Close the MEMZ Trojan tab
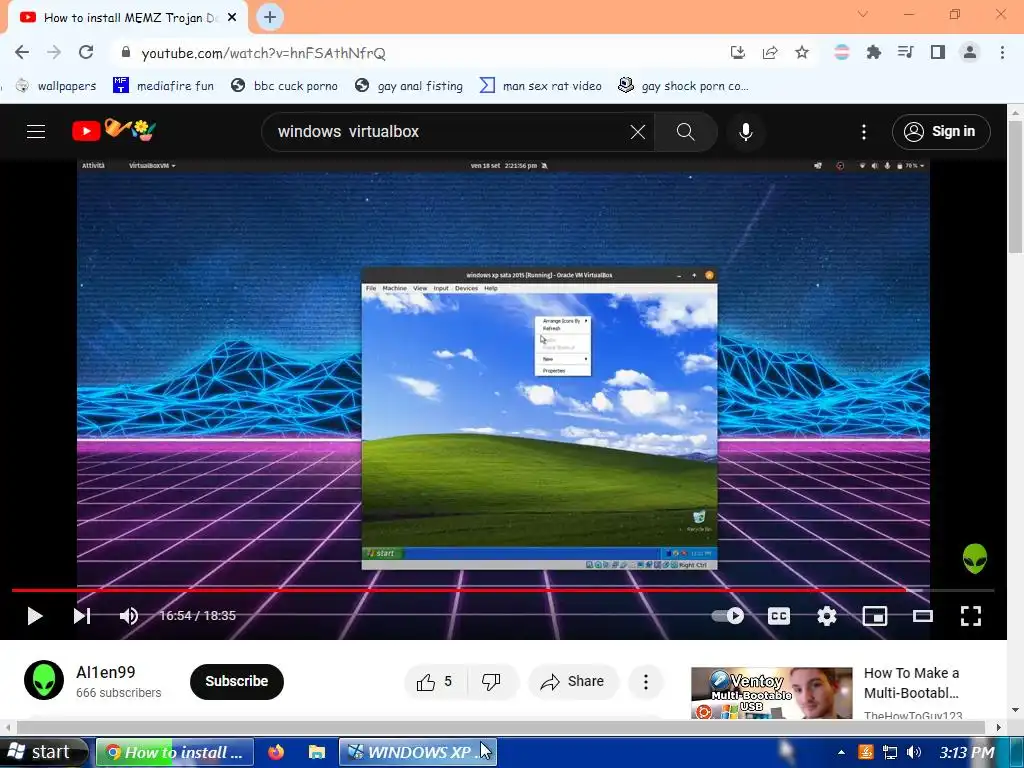Viewport: 1024px width, 768px height. [x=232, y=18]
